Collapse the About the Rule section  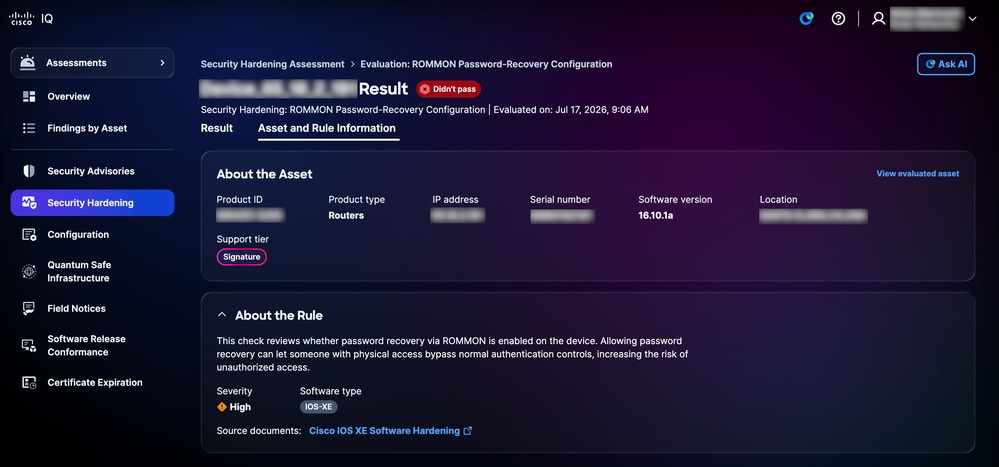(x=222, y=315)
